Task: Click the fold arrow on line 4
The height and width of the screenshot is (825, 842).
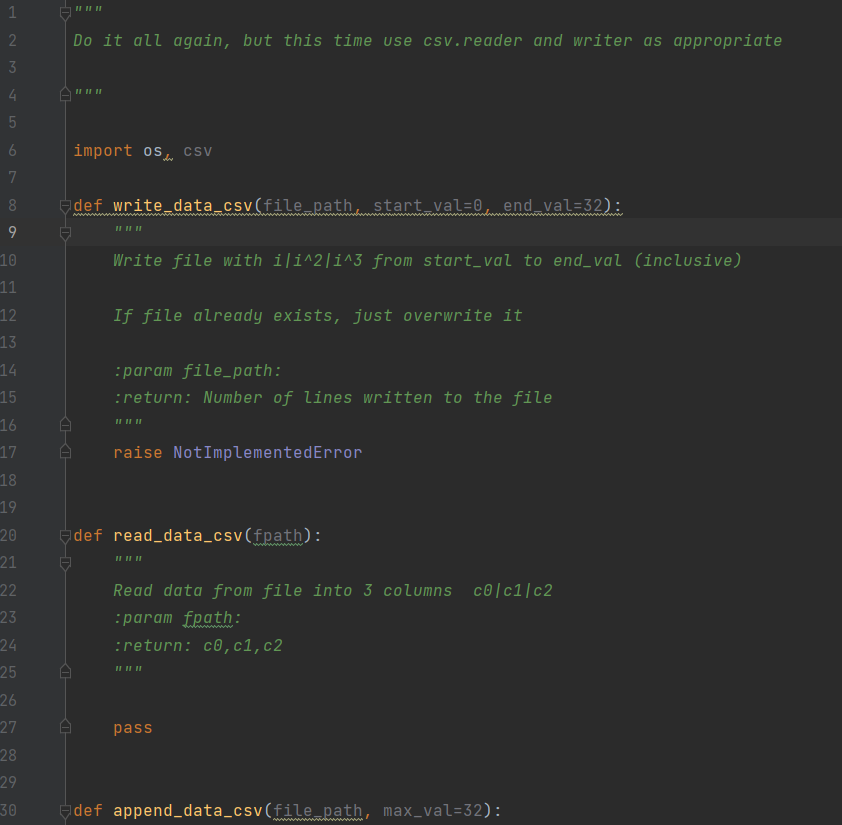Action: 65,93
